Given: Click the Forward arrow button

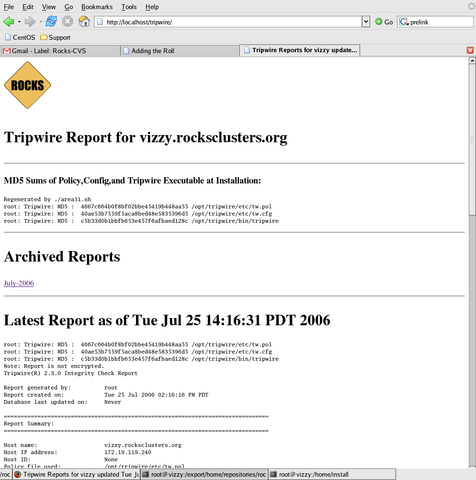Looking at the screenshot, I should coord(30,22).
